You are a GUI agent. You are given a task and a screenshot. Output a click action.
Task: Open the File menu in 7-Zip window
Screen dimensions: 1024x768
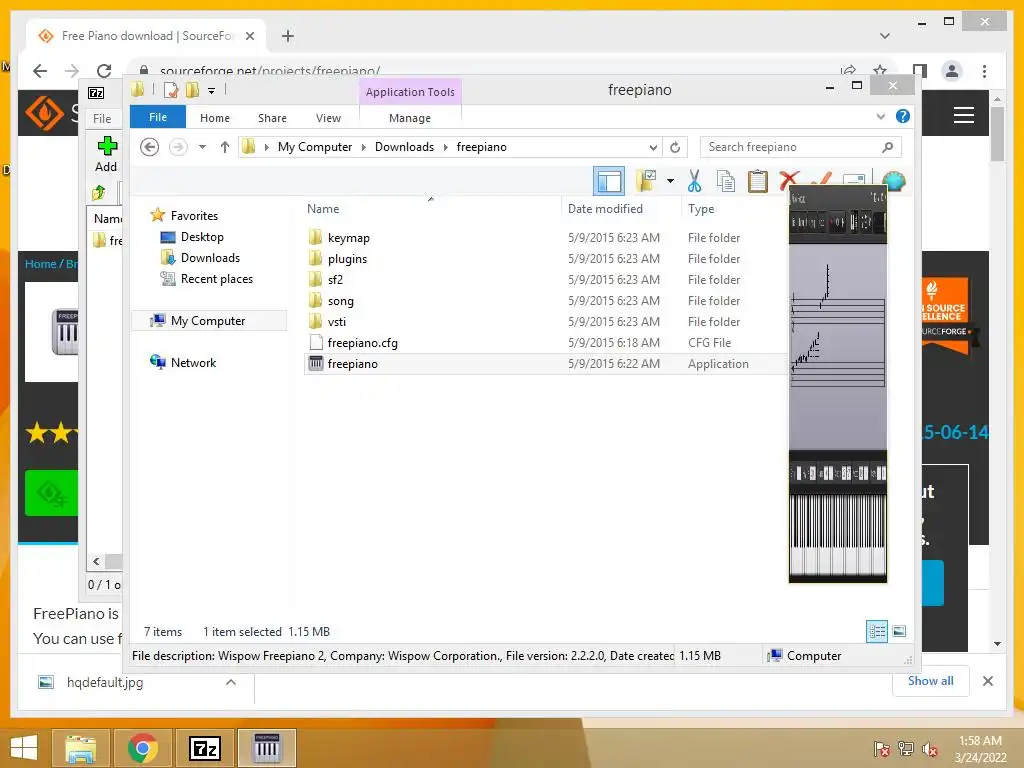(x=102, y=118)
